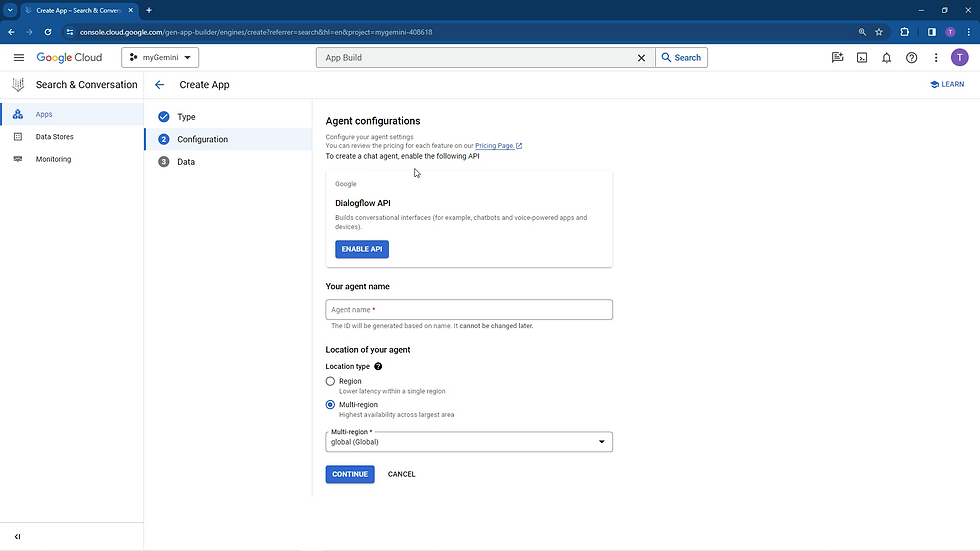Viewport: 980px width, 551px height.
Task: Click the Google Cloud logo
Action: coord(69,57)
